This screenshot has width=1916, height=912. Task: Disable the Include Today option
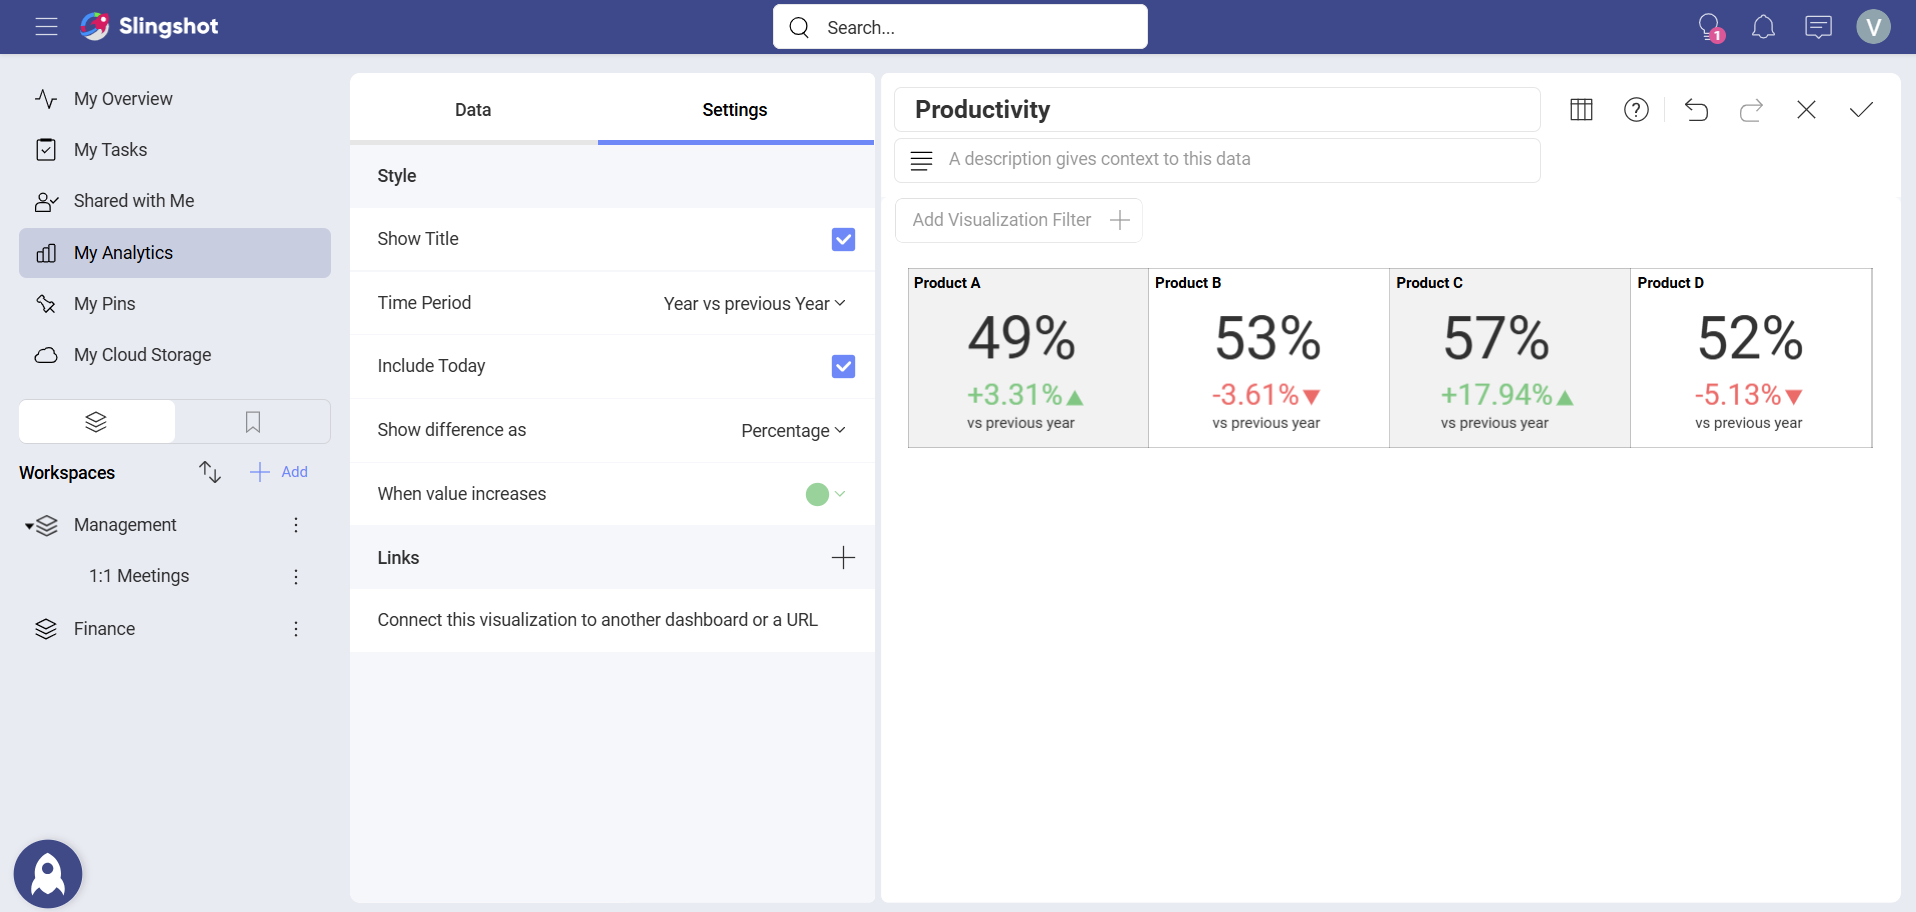(x=843, y=366)
